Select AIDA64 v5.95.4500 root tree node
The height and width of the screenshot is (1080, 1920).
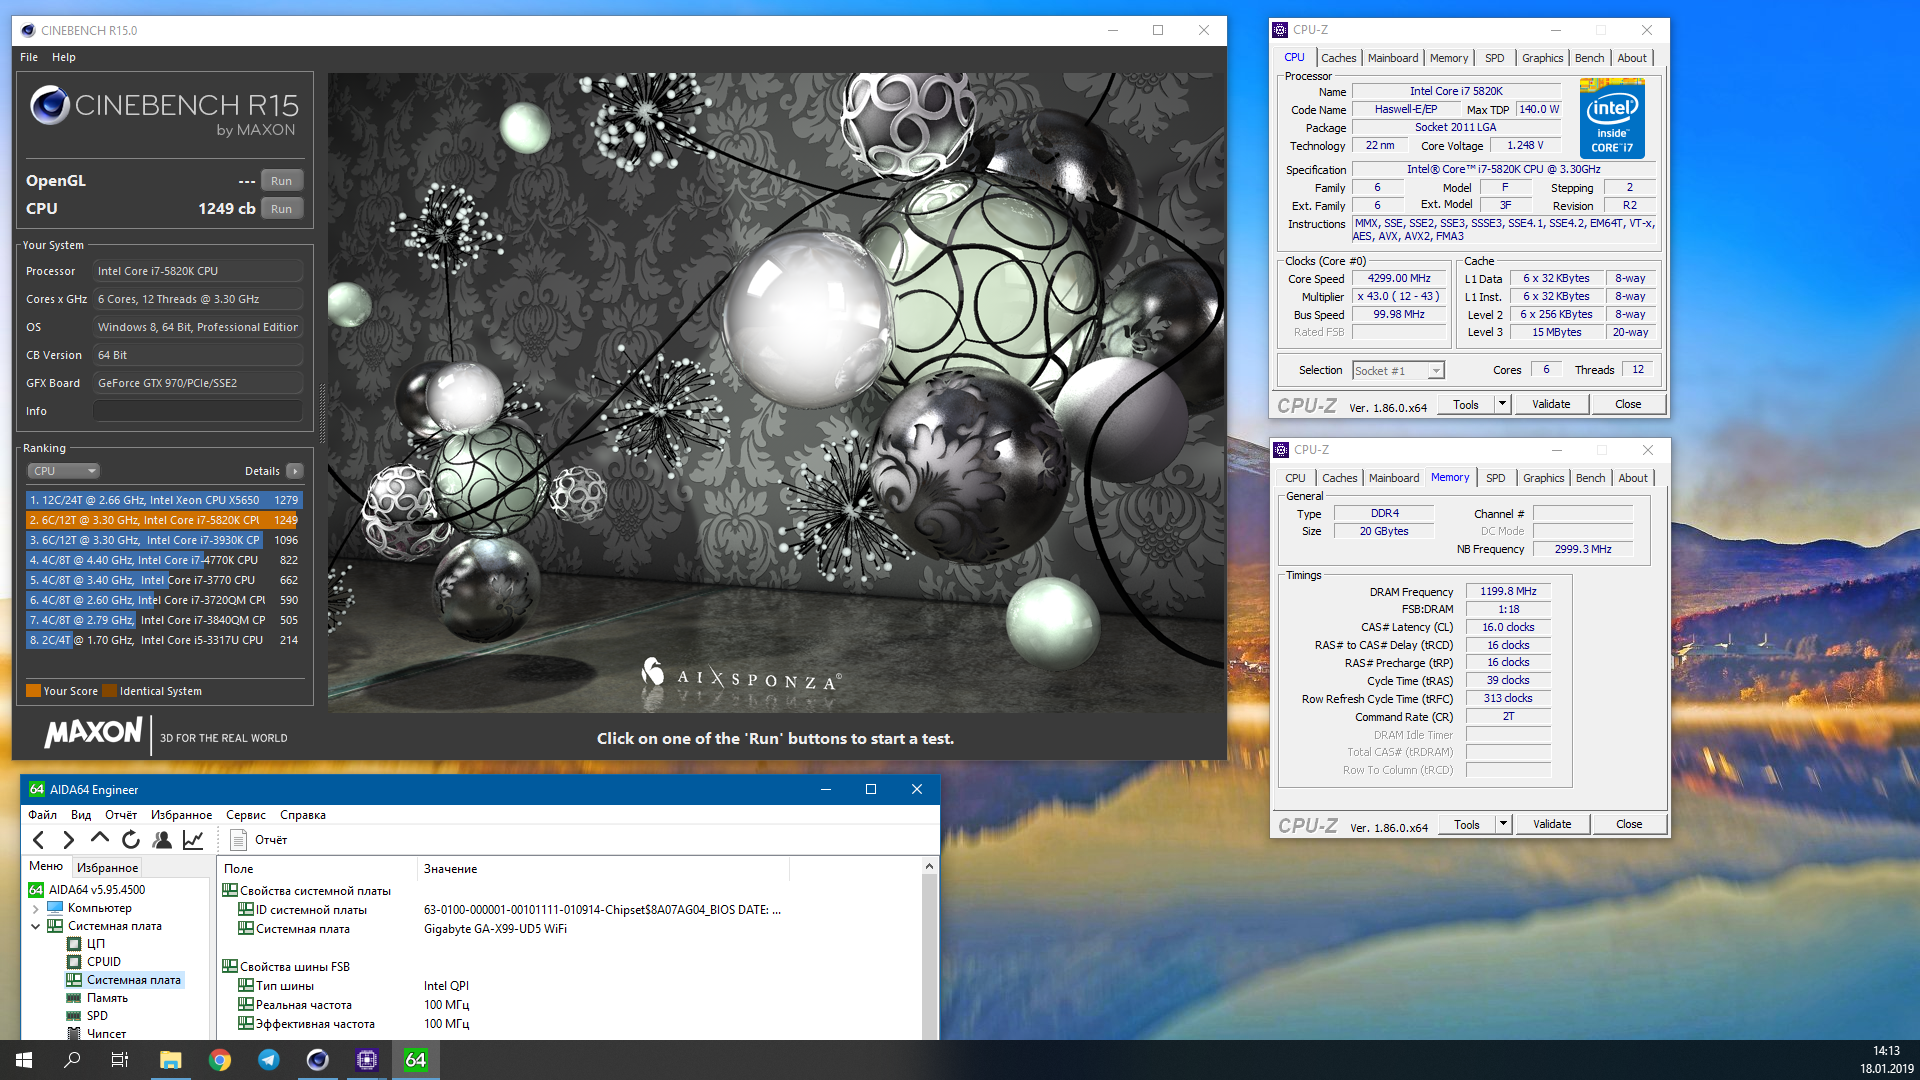click(x=97, y=890)
